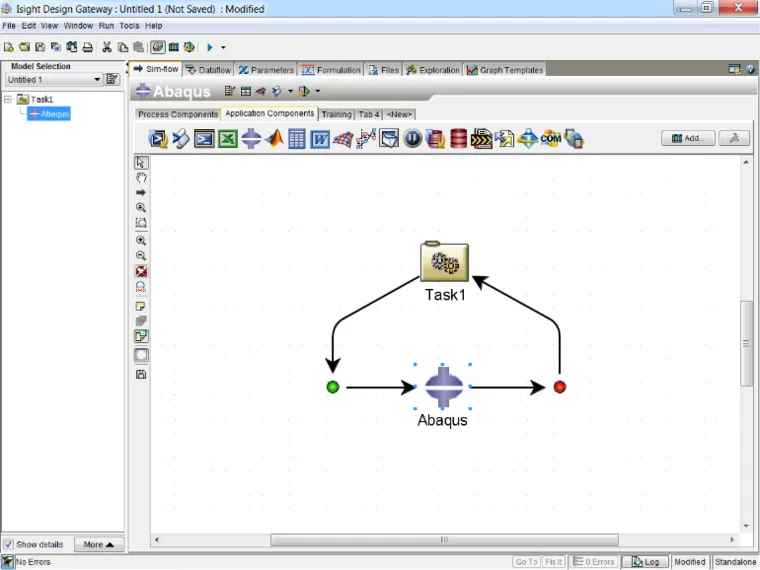Viewport: 760px width, 570px height.
Task: Open the Training palette tab
Action: click(336, 114)
